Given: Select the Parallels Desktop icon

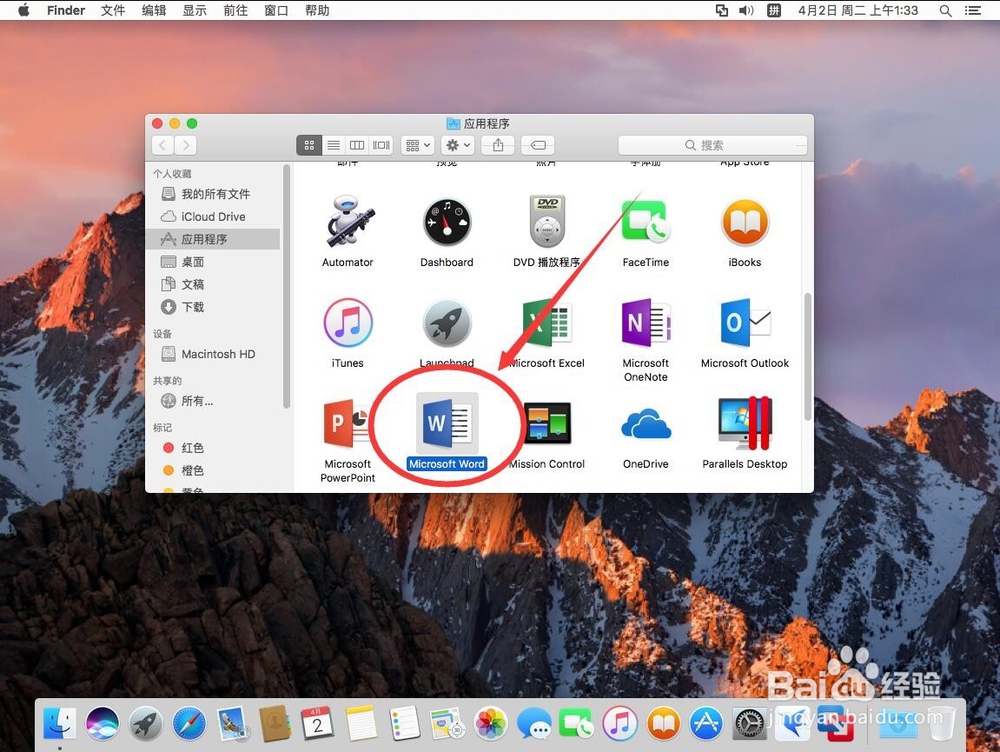Looking at the screenshot, I should (744, 423).
